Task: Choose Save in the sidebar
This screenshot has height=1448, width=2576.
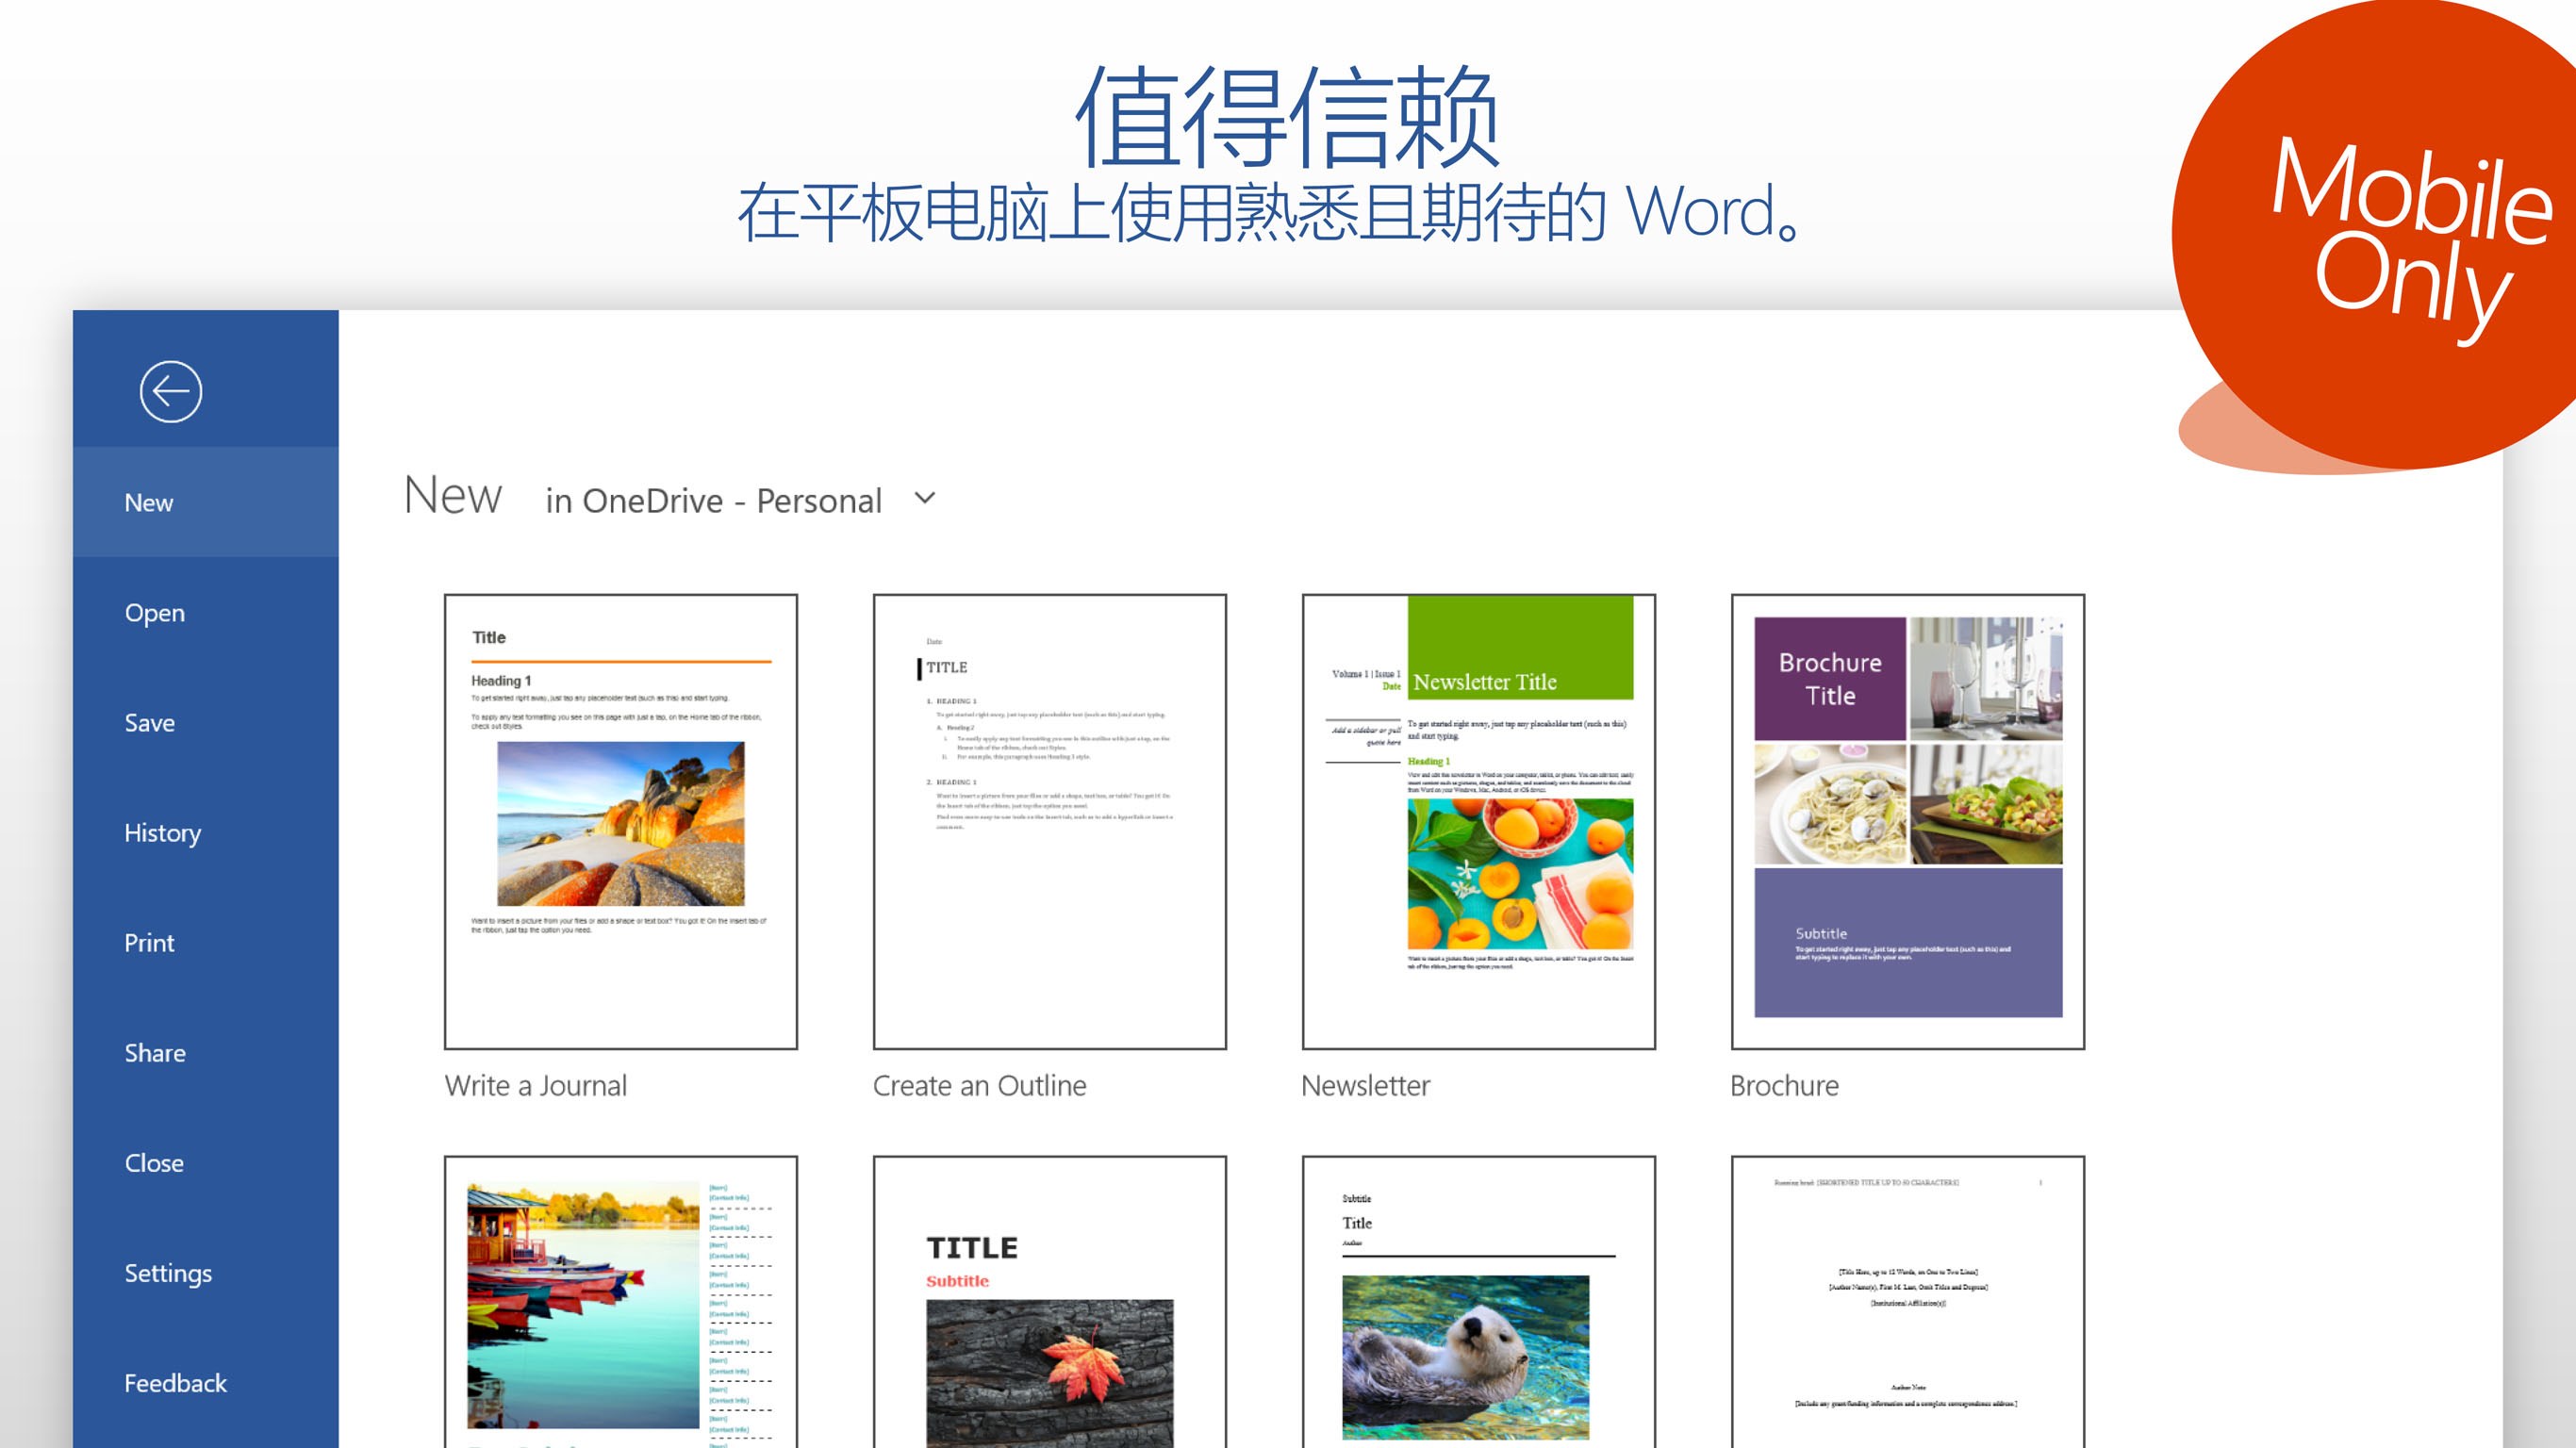Action: (x=149, y=722)
